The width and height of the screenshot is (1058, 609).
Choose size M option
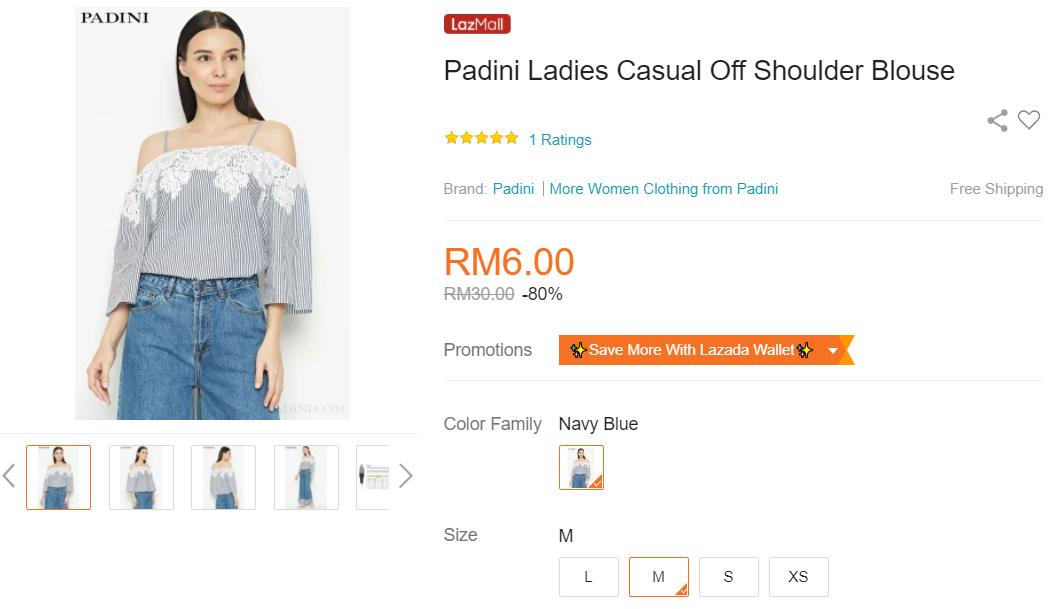click(658, 577)
